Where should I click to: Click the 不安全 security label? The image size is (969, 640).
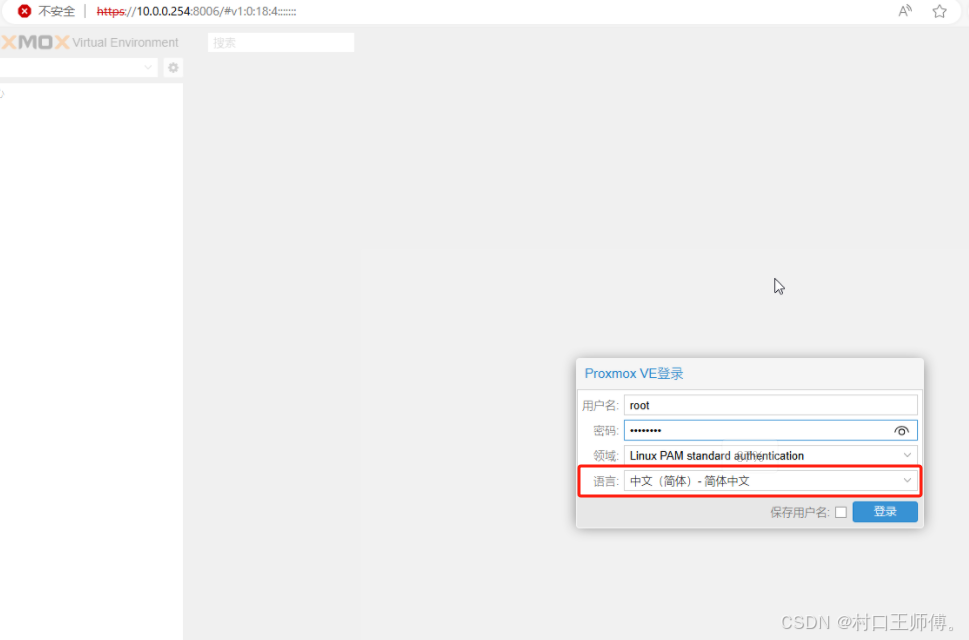pyautogui.click(x=56, y=11)
